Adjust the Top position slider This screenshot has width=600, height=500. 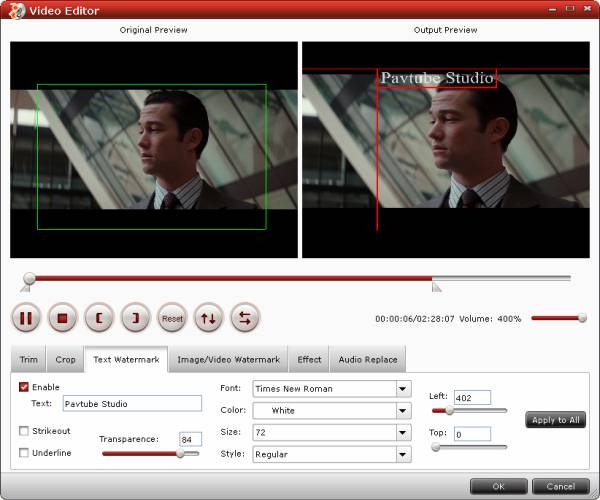click(x=469, y=446)
